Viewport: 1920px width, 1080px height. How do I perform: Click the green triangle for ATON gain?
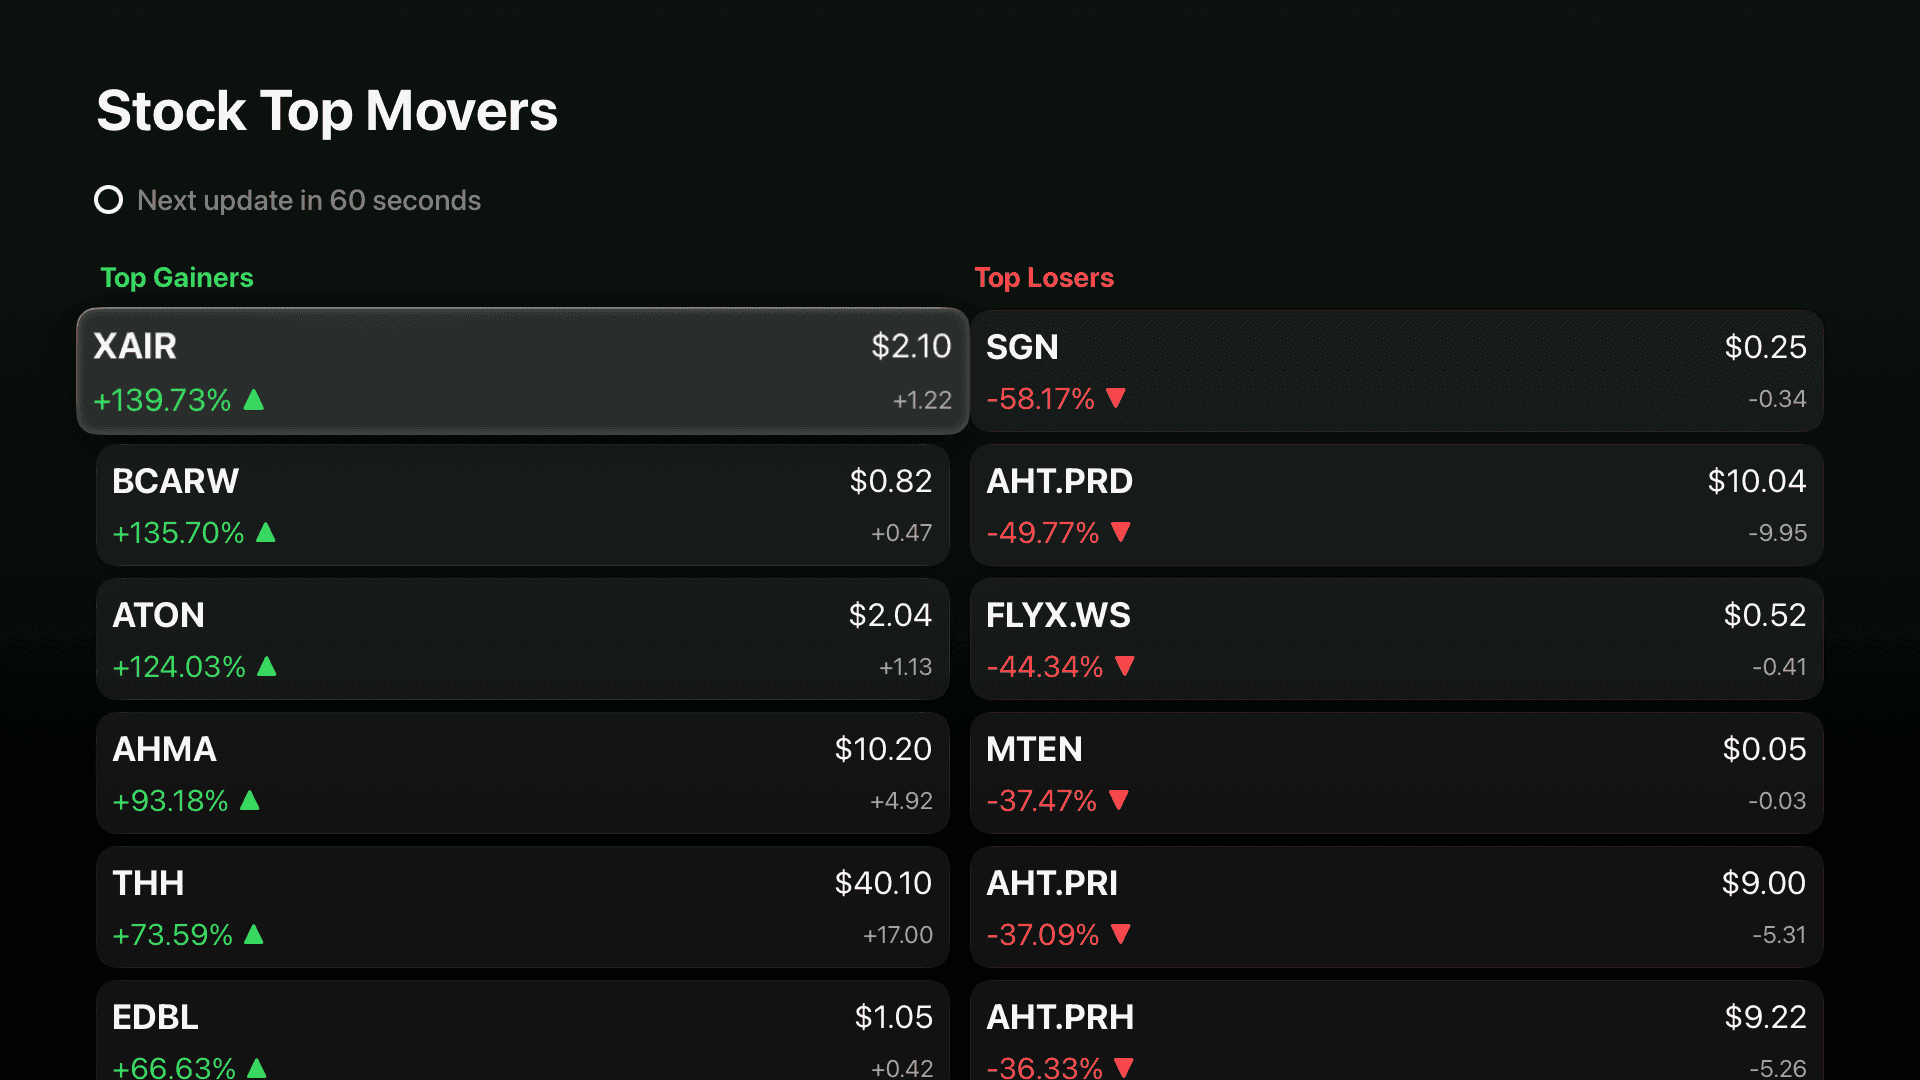coord(267,667)
